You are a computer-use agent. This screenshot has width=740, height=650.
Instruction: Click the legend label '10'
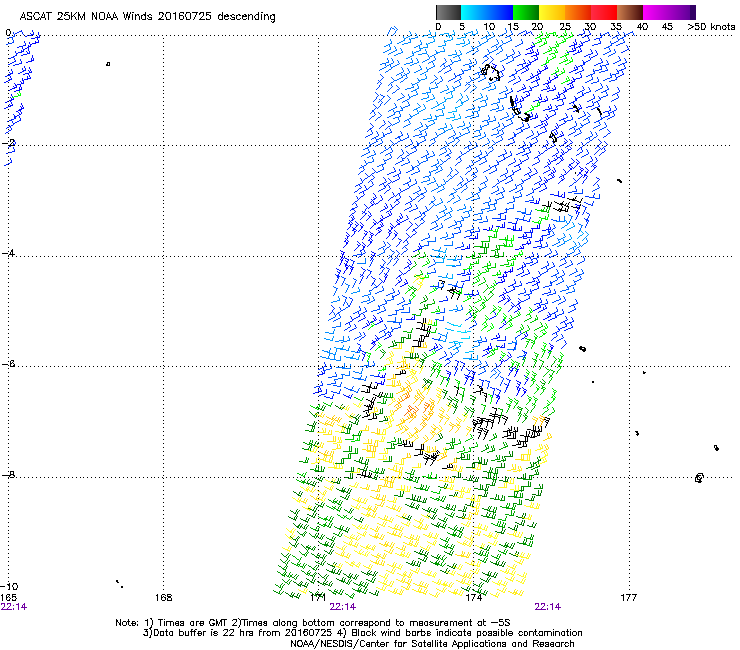pos(489,27)
